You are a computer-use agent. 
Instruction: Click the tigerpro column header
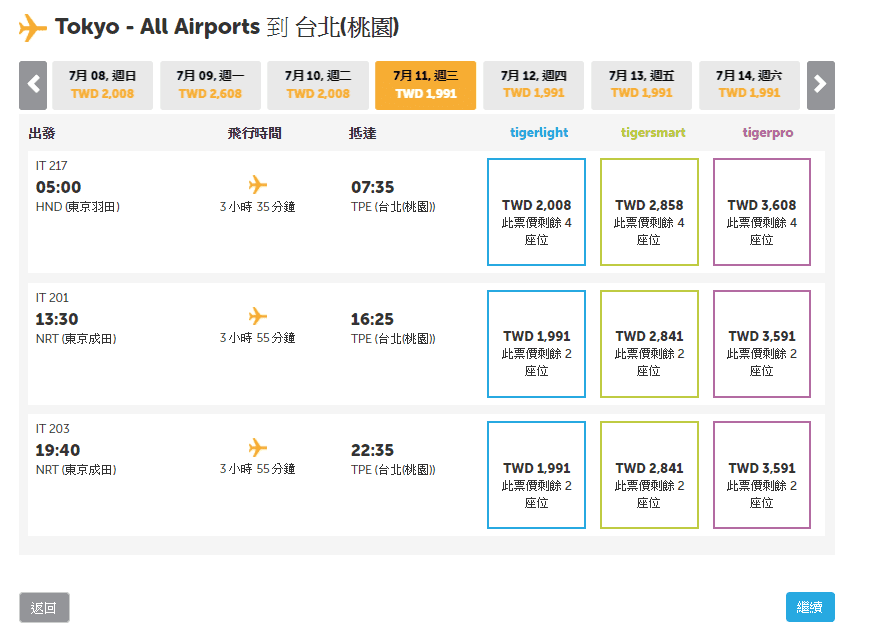[768, 132]
